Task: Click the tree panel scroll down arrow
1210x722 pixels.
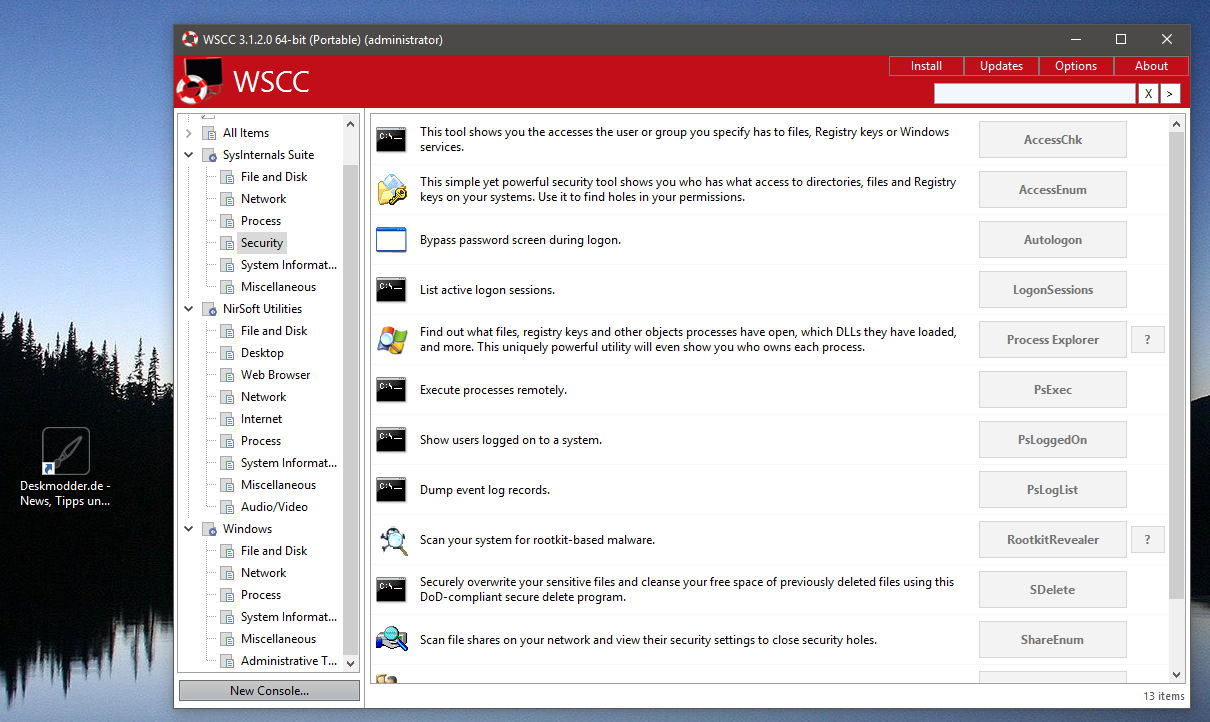Action: click(350, 663)
